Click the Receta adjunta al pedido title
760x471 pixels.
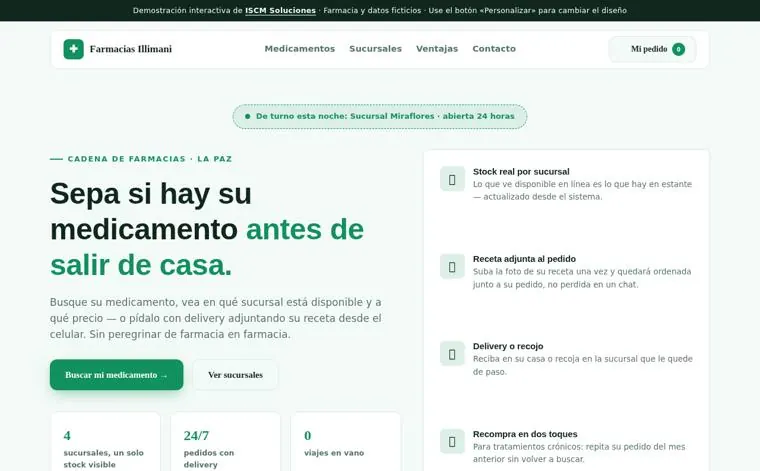coord(524,259)
